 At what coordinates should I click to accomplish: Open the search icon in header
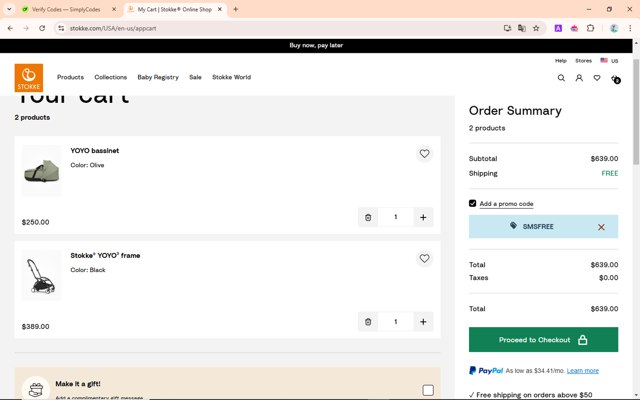561,78
